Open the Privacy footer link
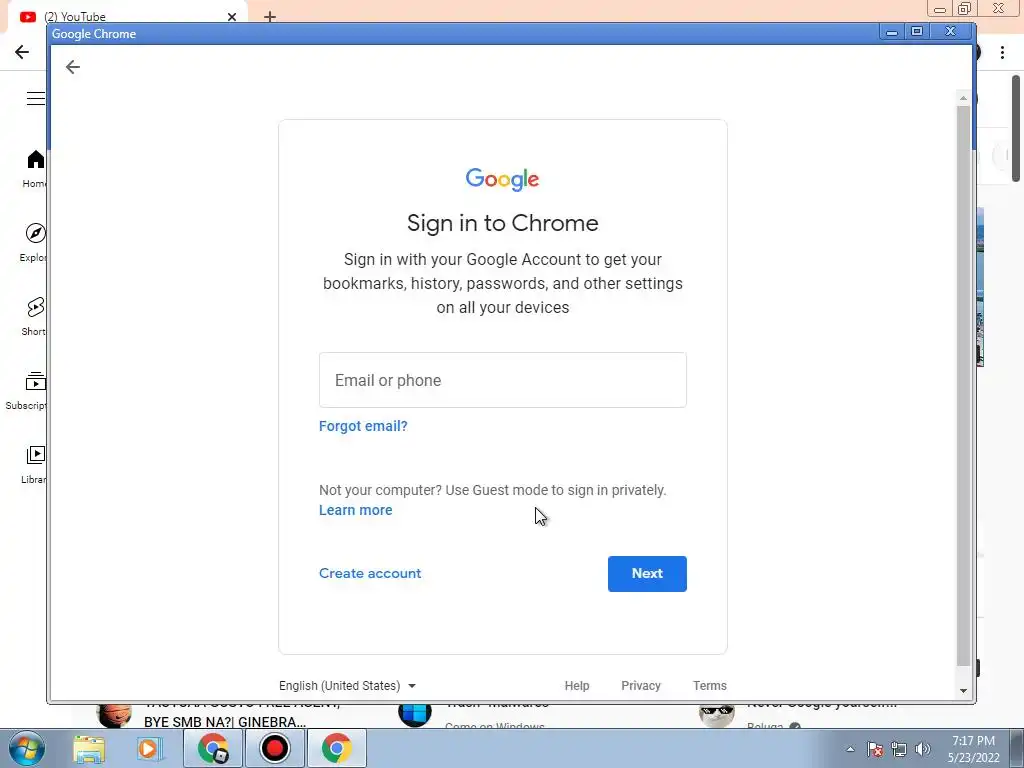Viewport: 1024px width, 768px height. [x=641, y=686]
